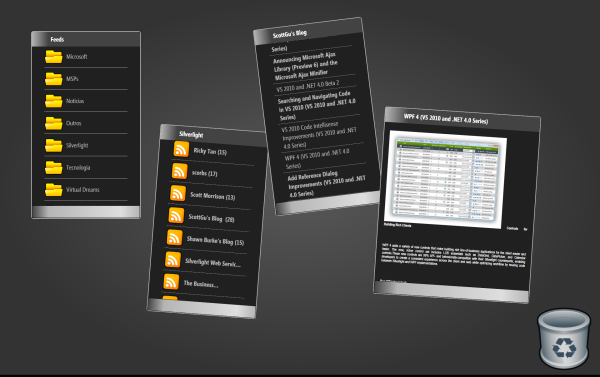Select the Outros label in Feeds
Viewport: 600px width, 377px height.
[x=73, y=123]
